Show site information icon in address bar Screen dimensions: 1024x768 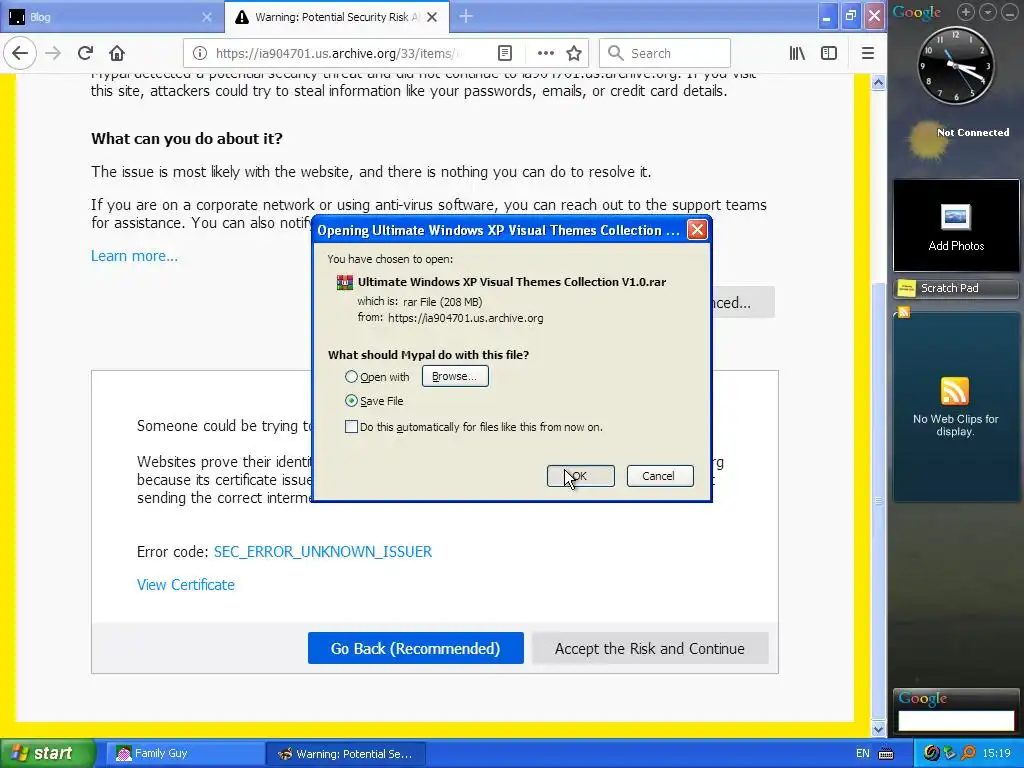point(200,53)
